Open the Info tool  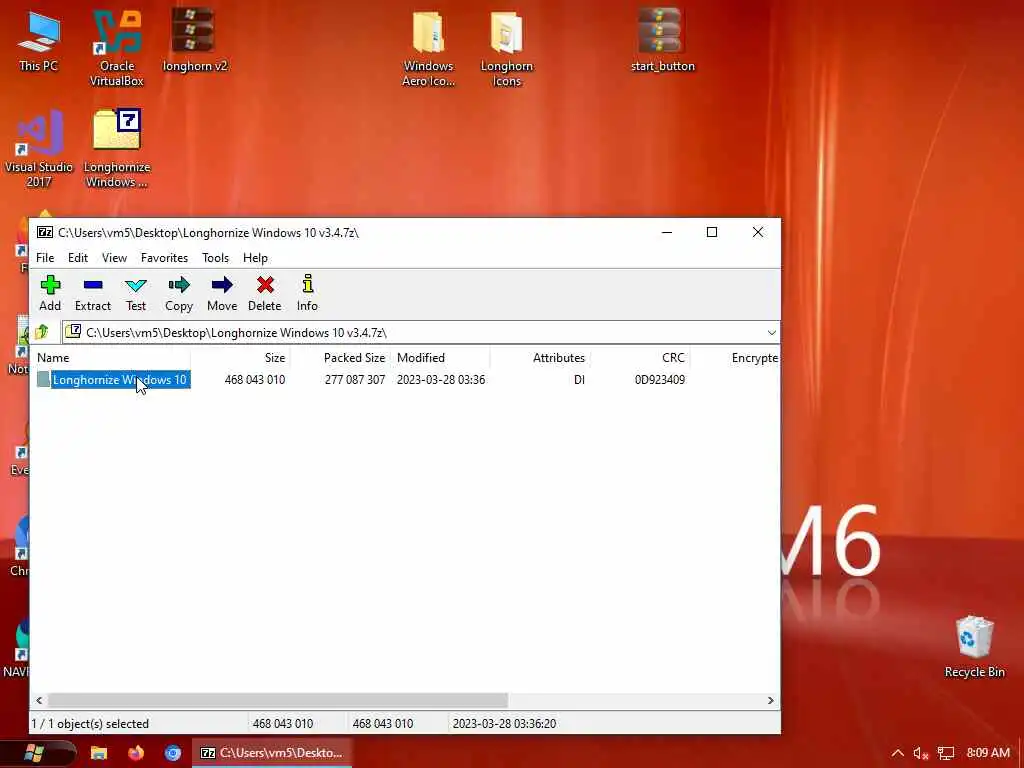(x=307, y=293)
